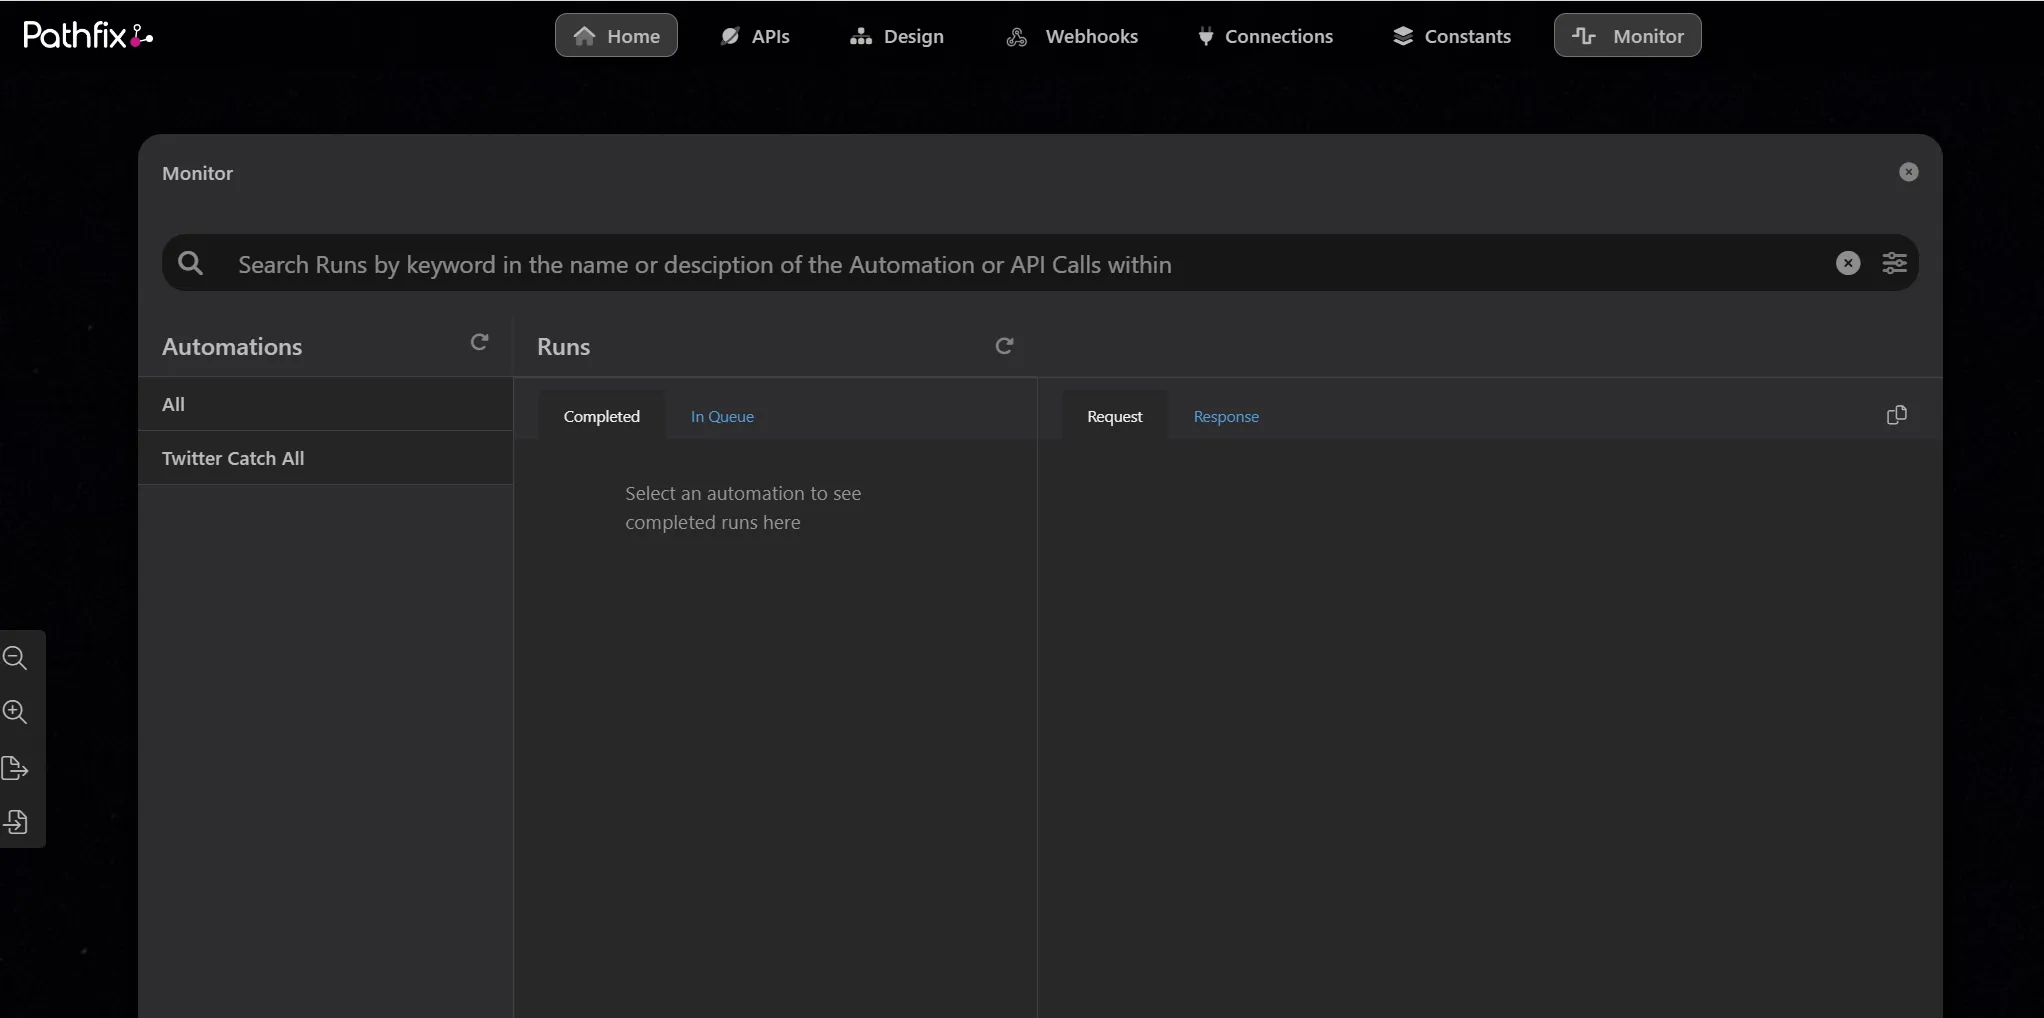Copy the request content to clipboard
This screenshot has height=1018, width=2044.
(1897, 415)
